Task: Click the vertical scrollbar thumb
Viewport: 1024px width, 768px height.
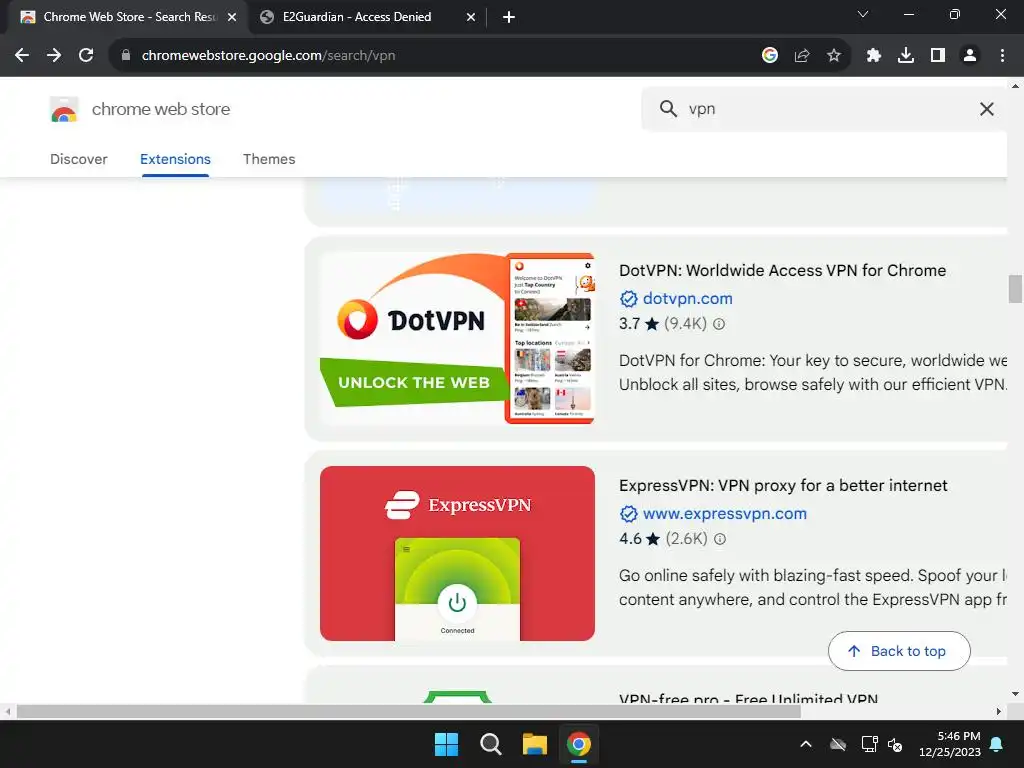Action: (x=1015, y=289)
